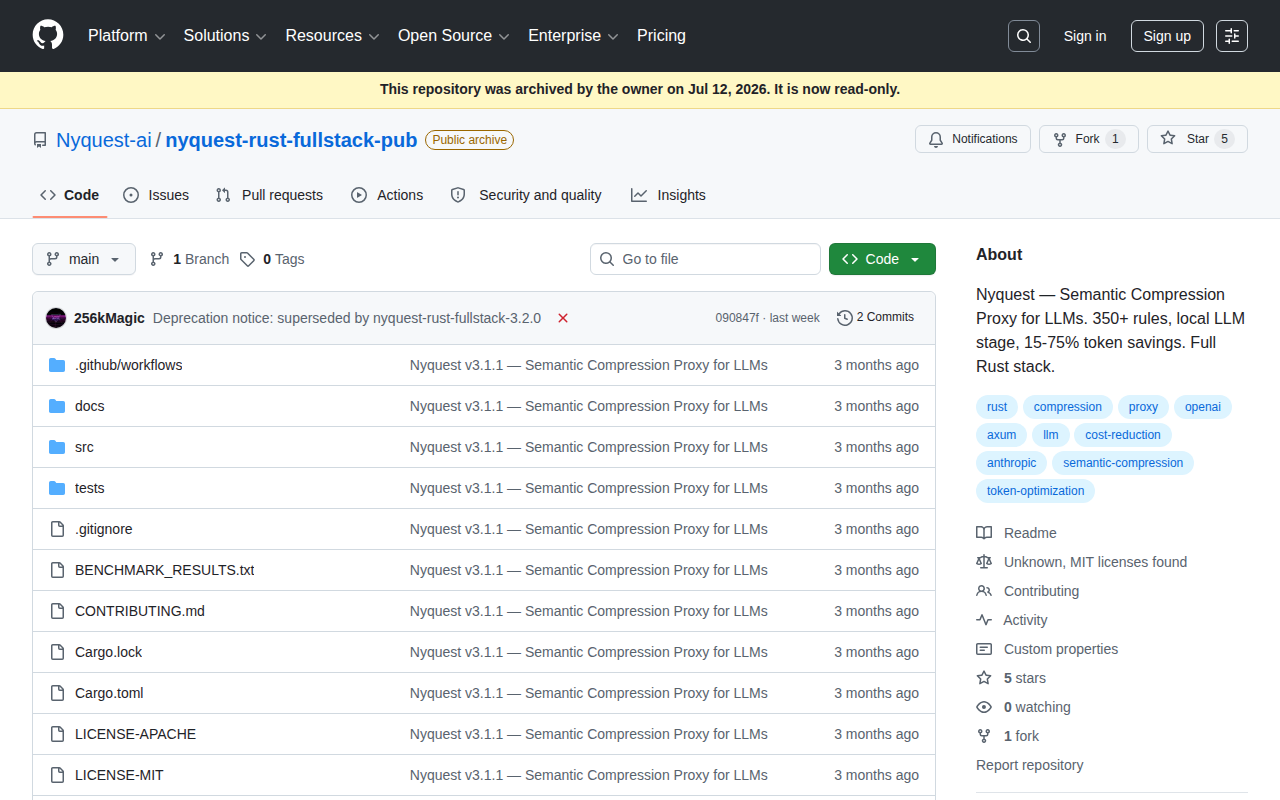Click the tag icon beside 0 Tags
Viewport: 1280px width, 800px height.
[247, 259]
